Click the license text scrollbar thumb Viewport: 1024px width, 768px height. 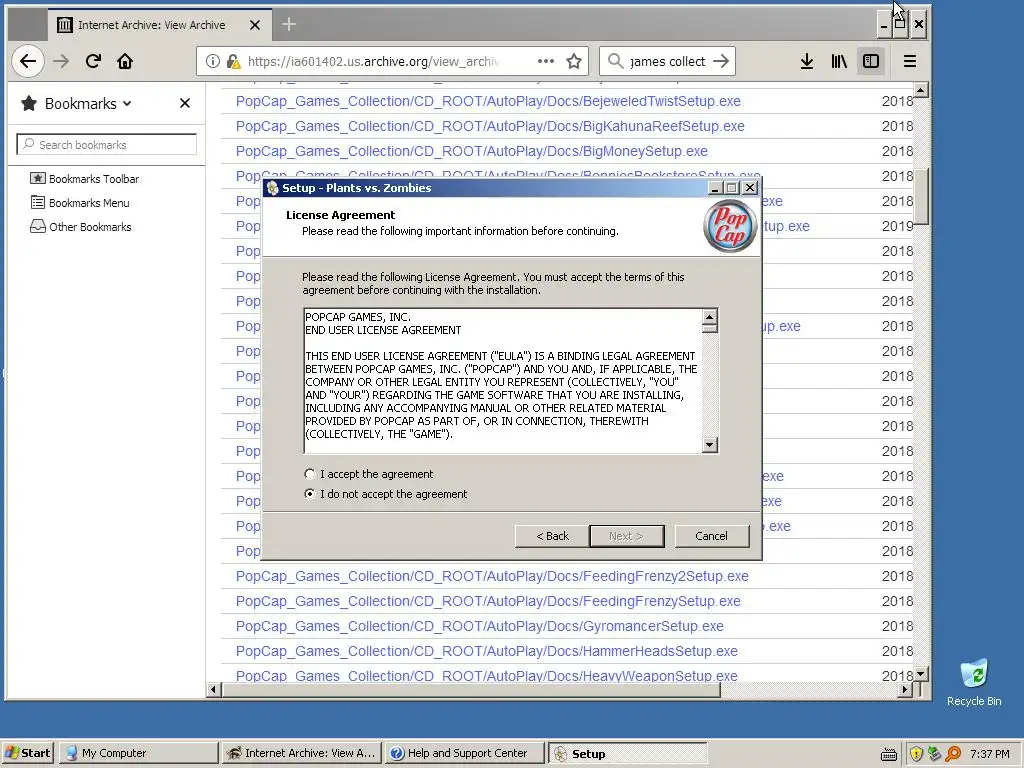[710, 328]
